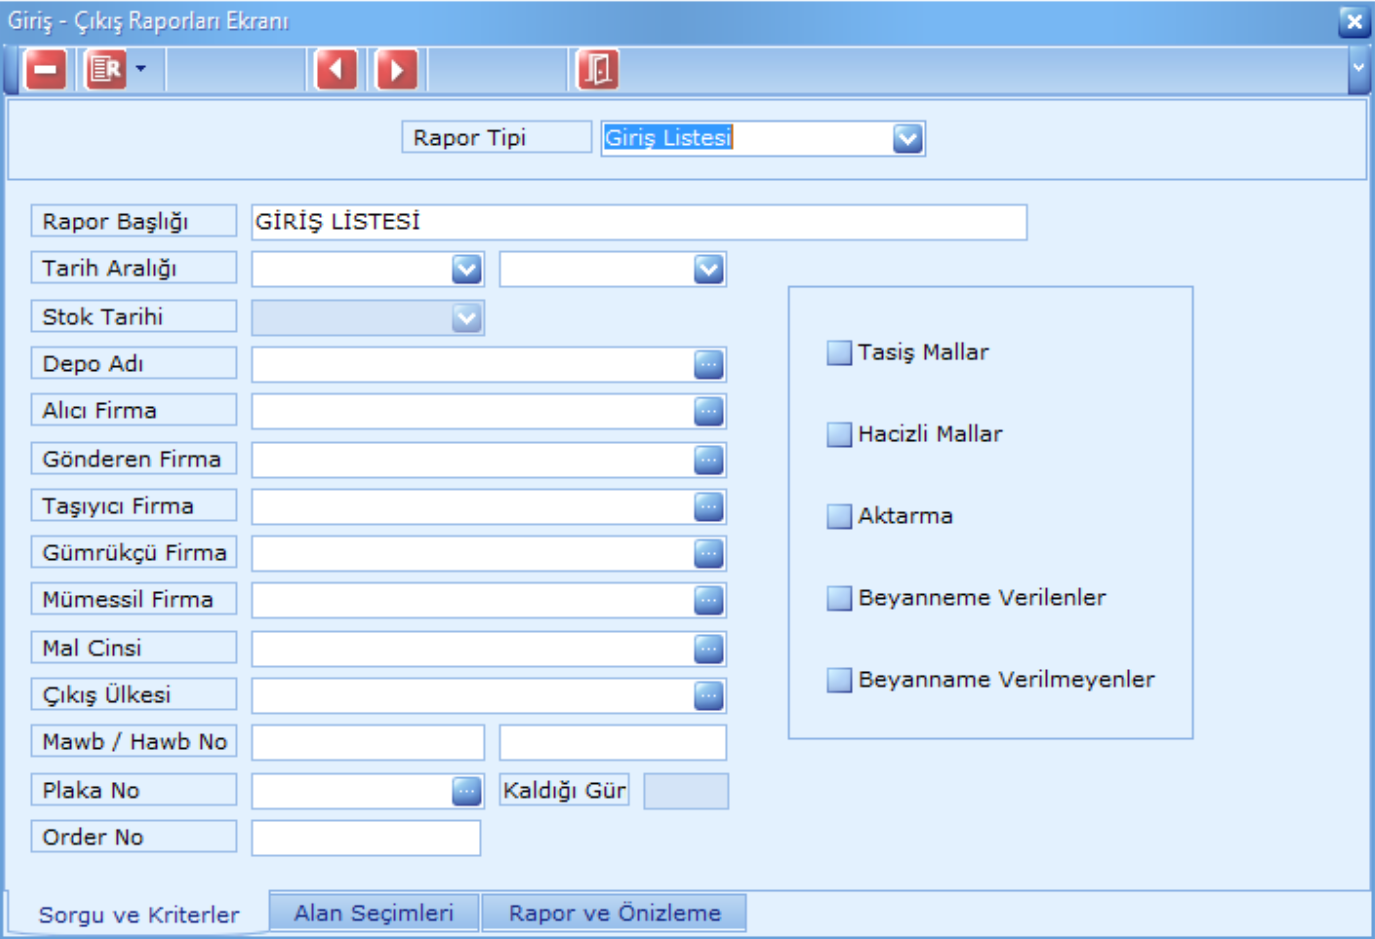This screenshot has width=1375, height=939.
Task: Click the Çıkış Ülkesi lookup button
Action: [x=708, y=695]
